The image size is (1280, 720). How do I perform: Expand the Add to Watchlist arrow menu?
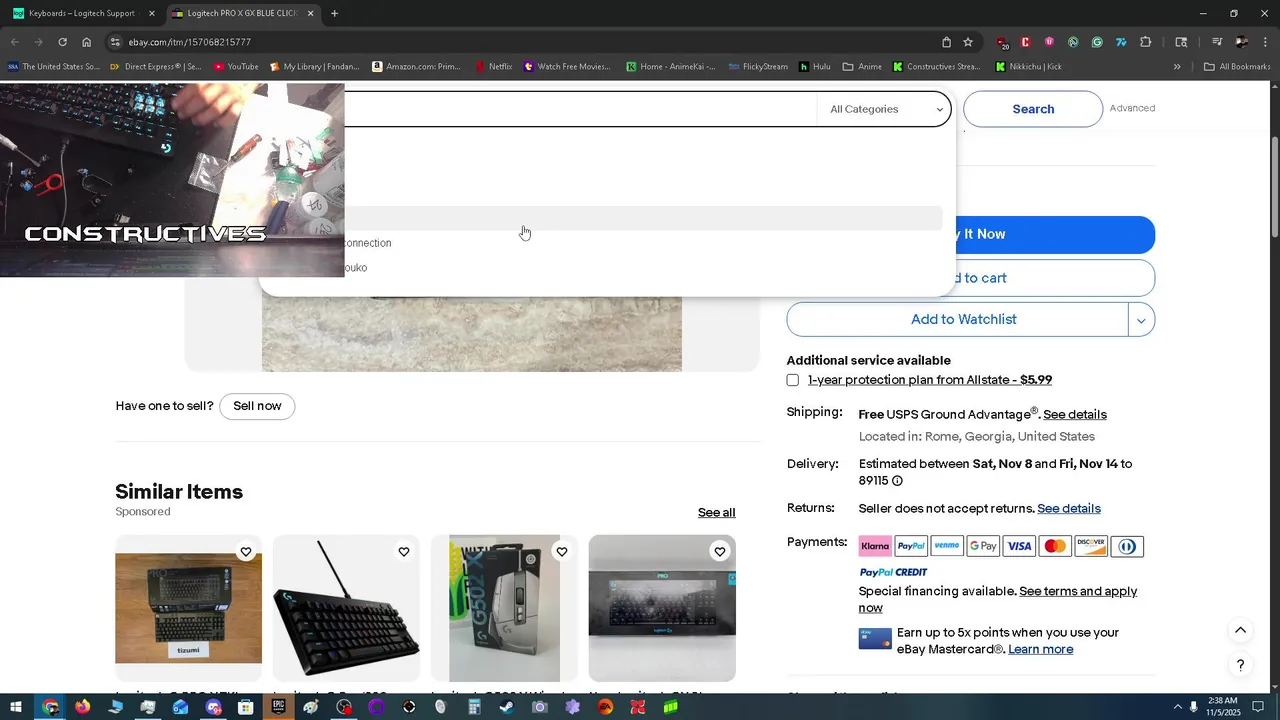click(x=1142, y=320)
